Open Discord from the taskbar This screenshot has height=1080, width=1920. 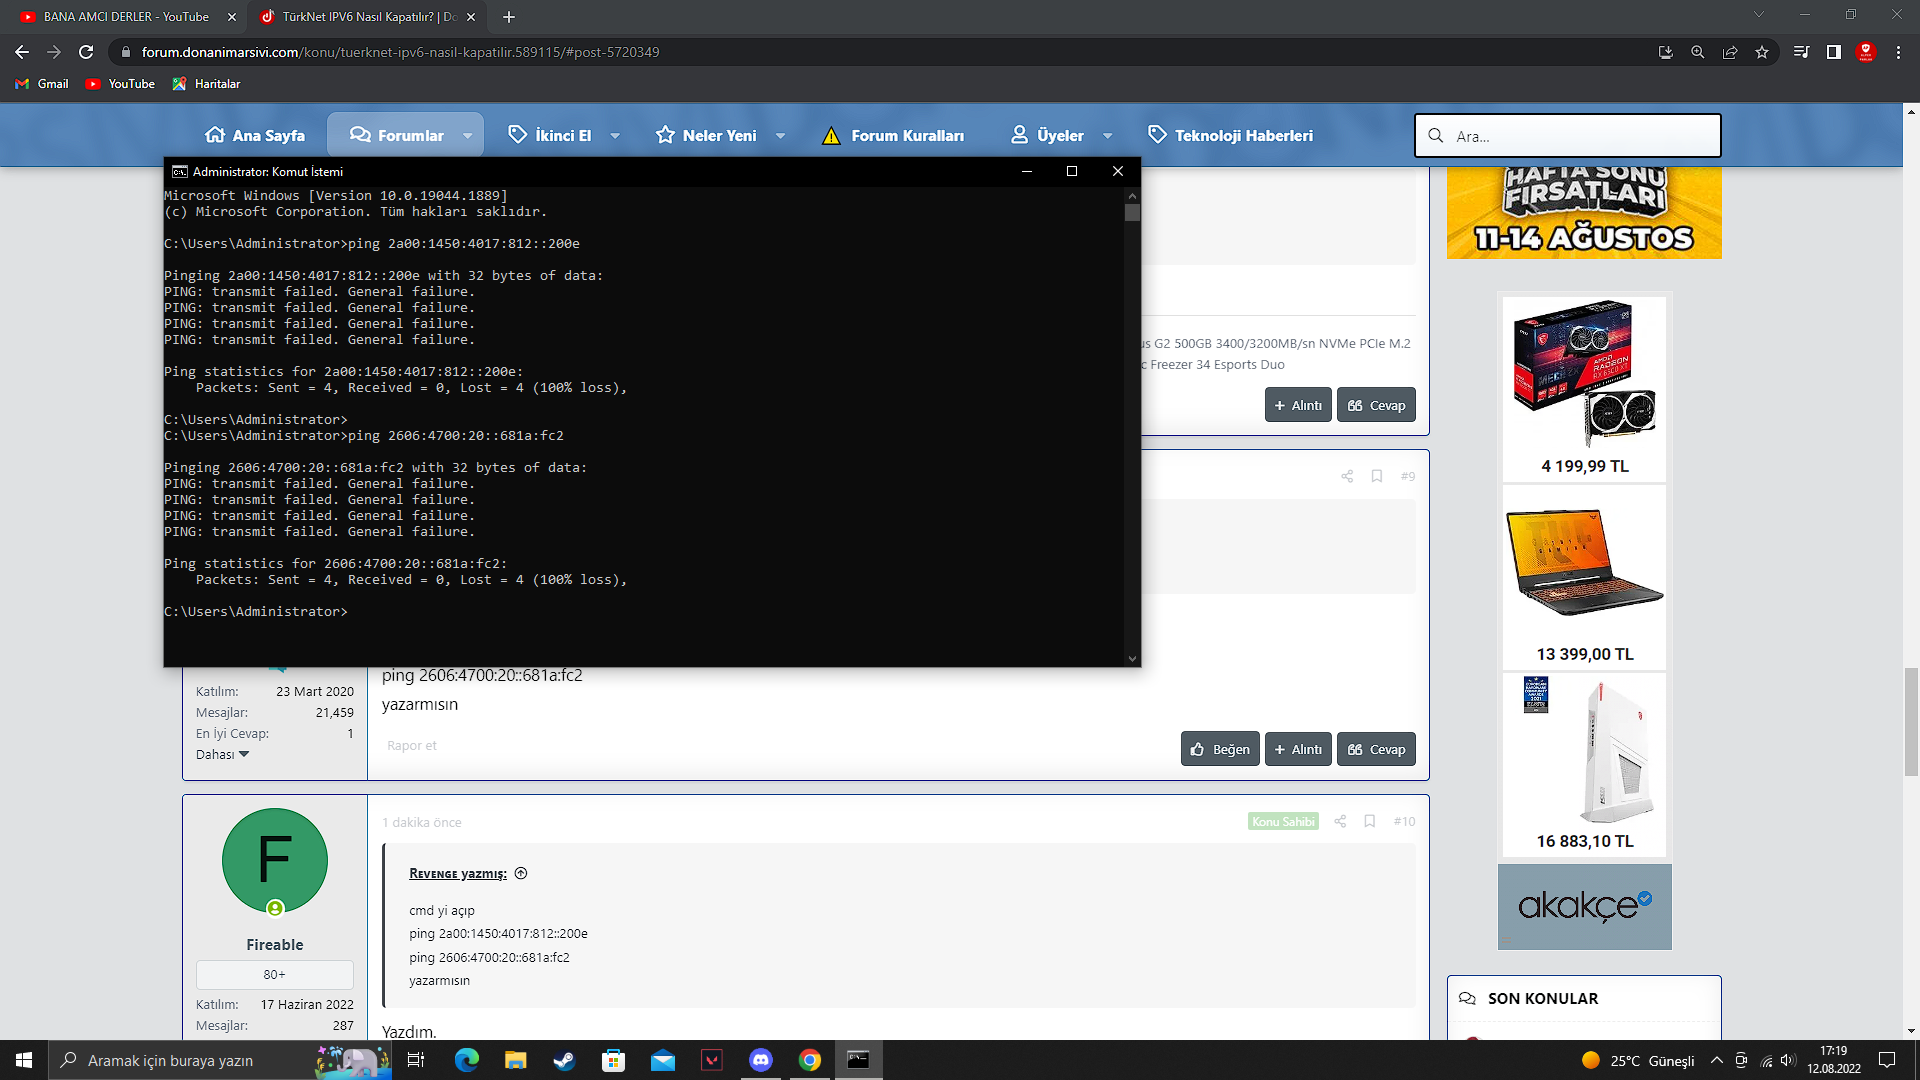tap(761, 1060)
